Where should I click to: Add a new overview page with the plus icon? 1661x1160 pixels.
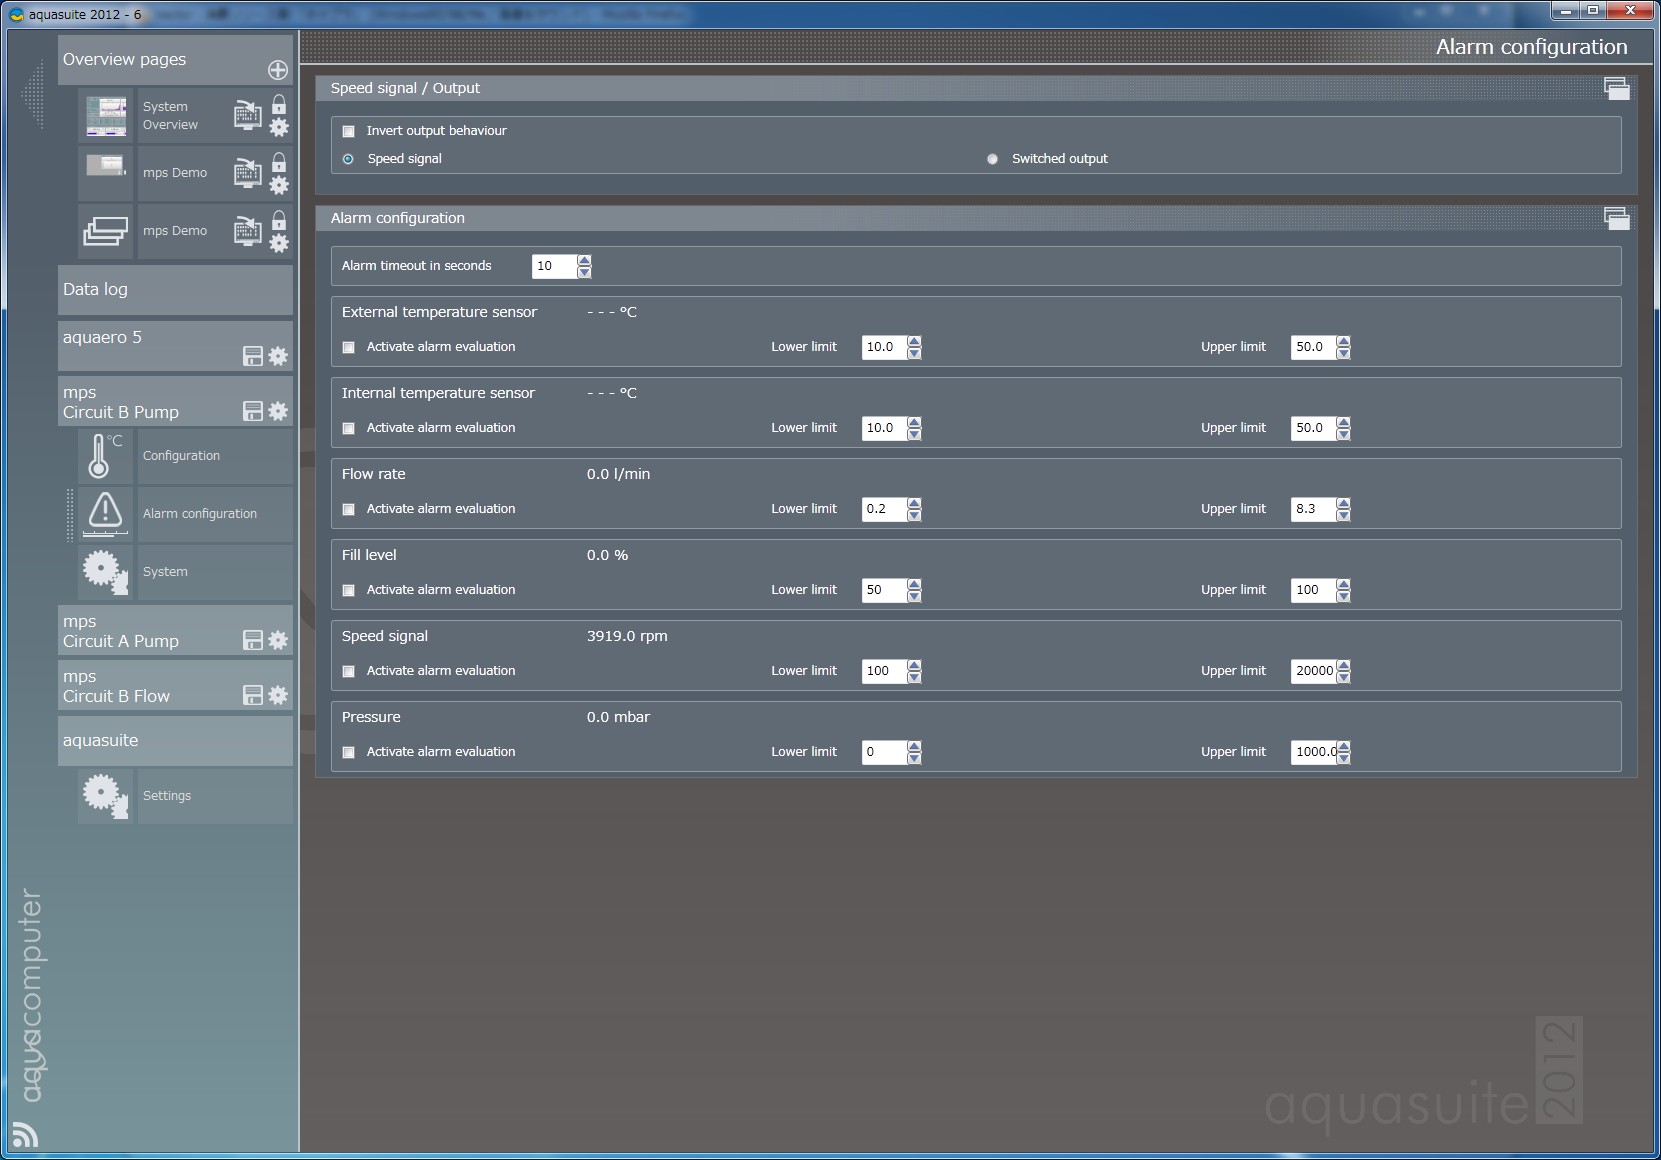278,70
